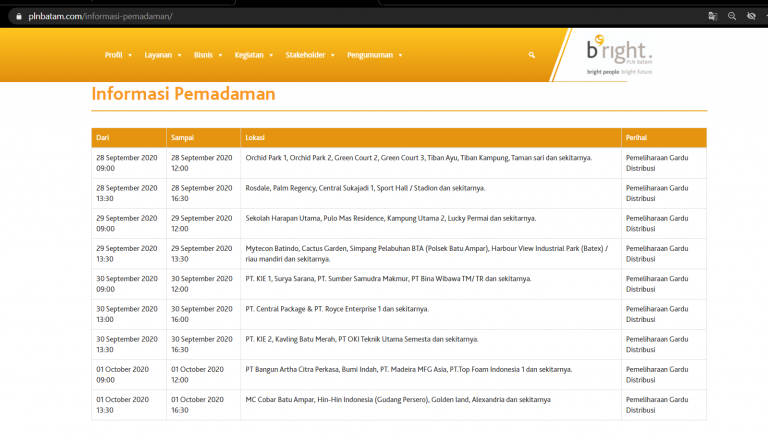
Task: Click the site search magnifier icon
Action: point(531,55)
